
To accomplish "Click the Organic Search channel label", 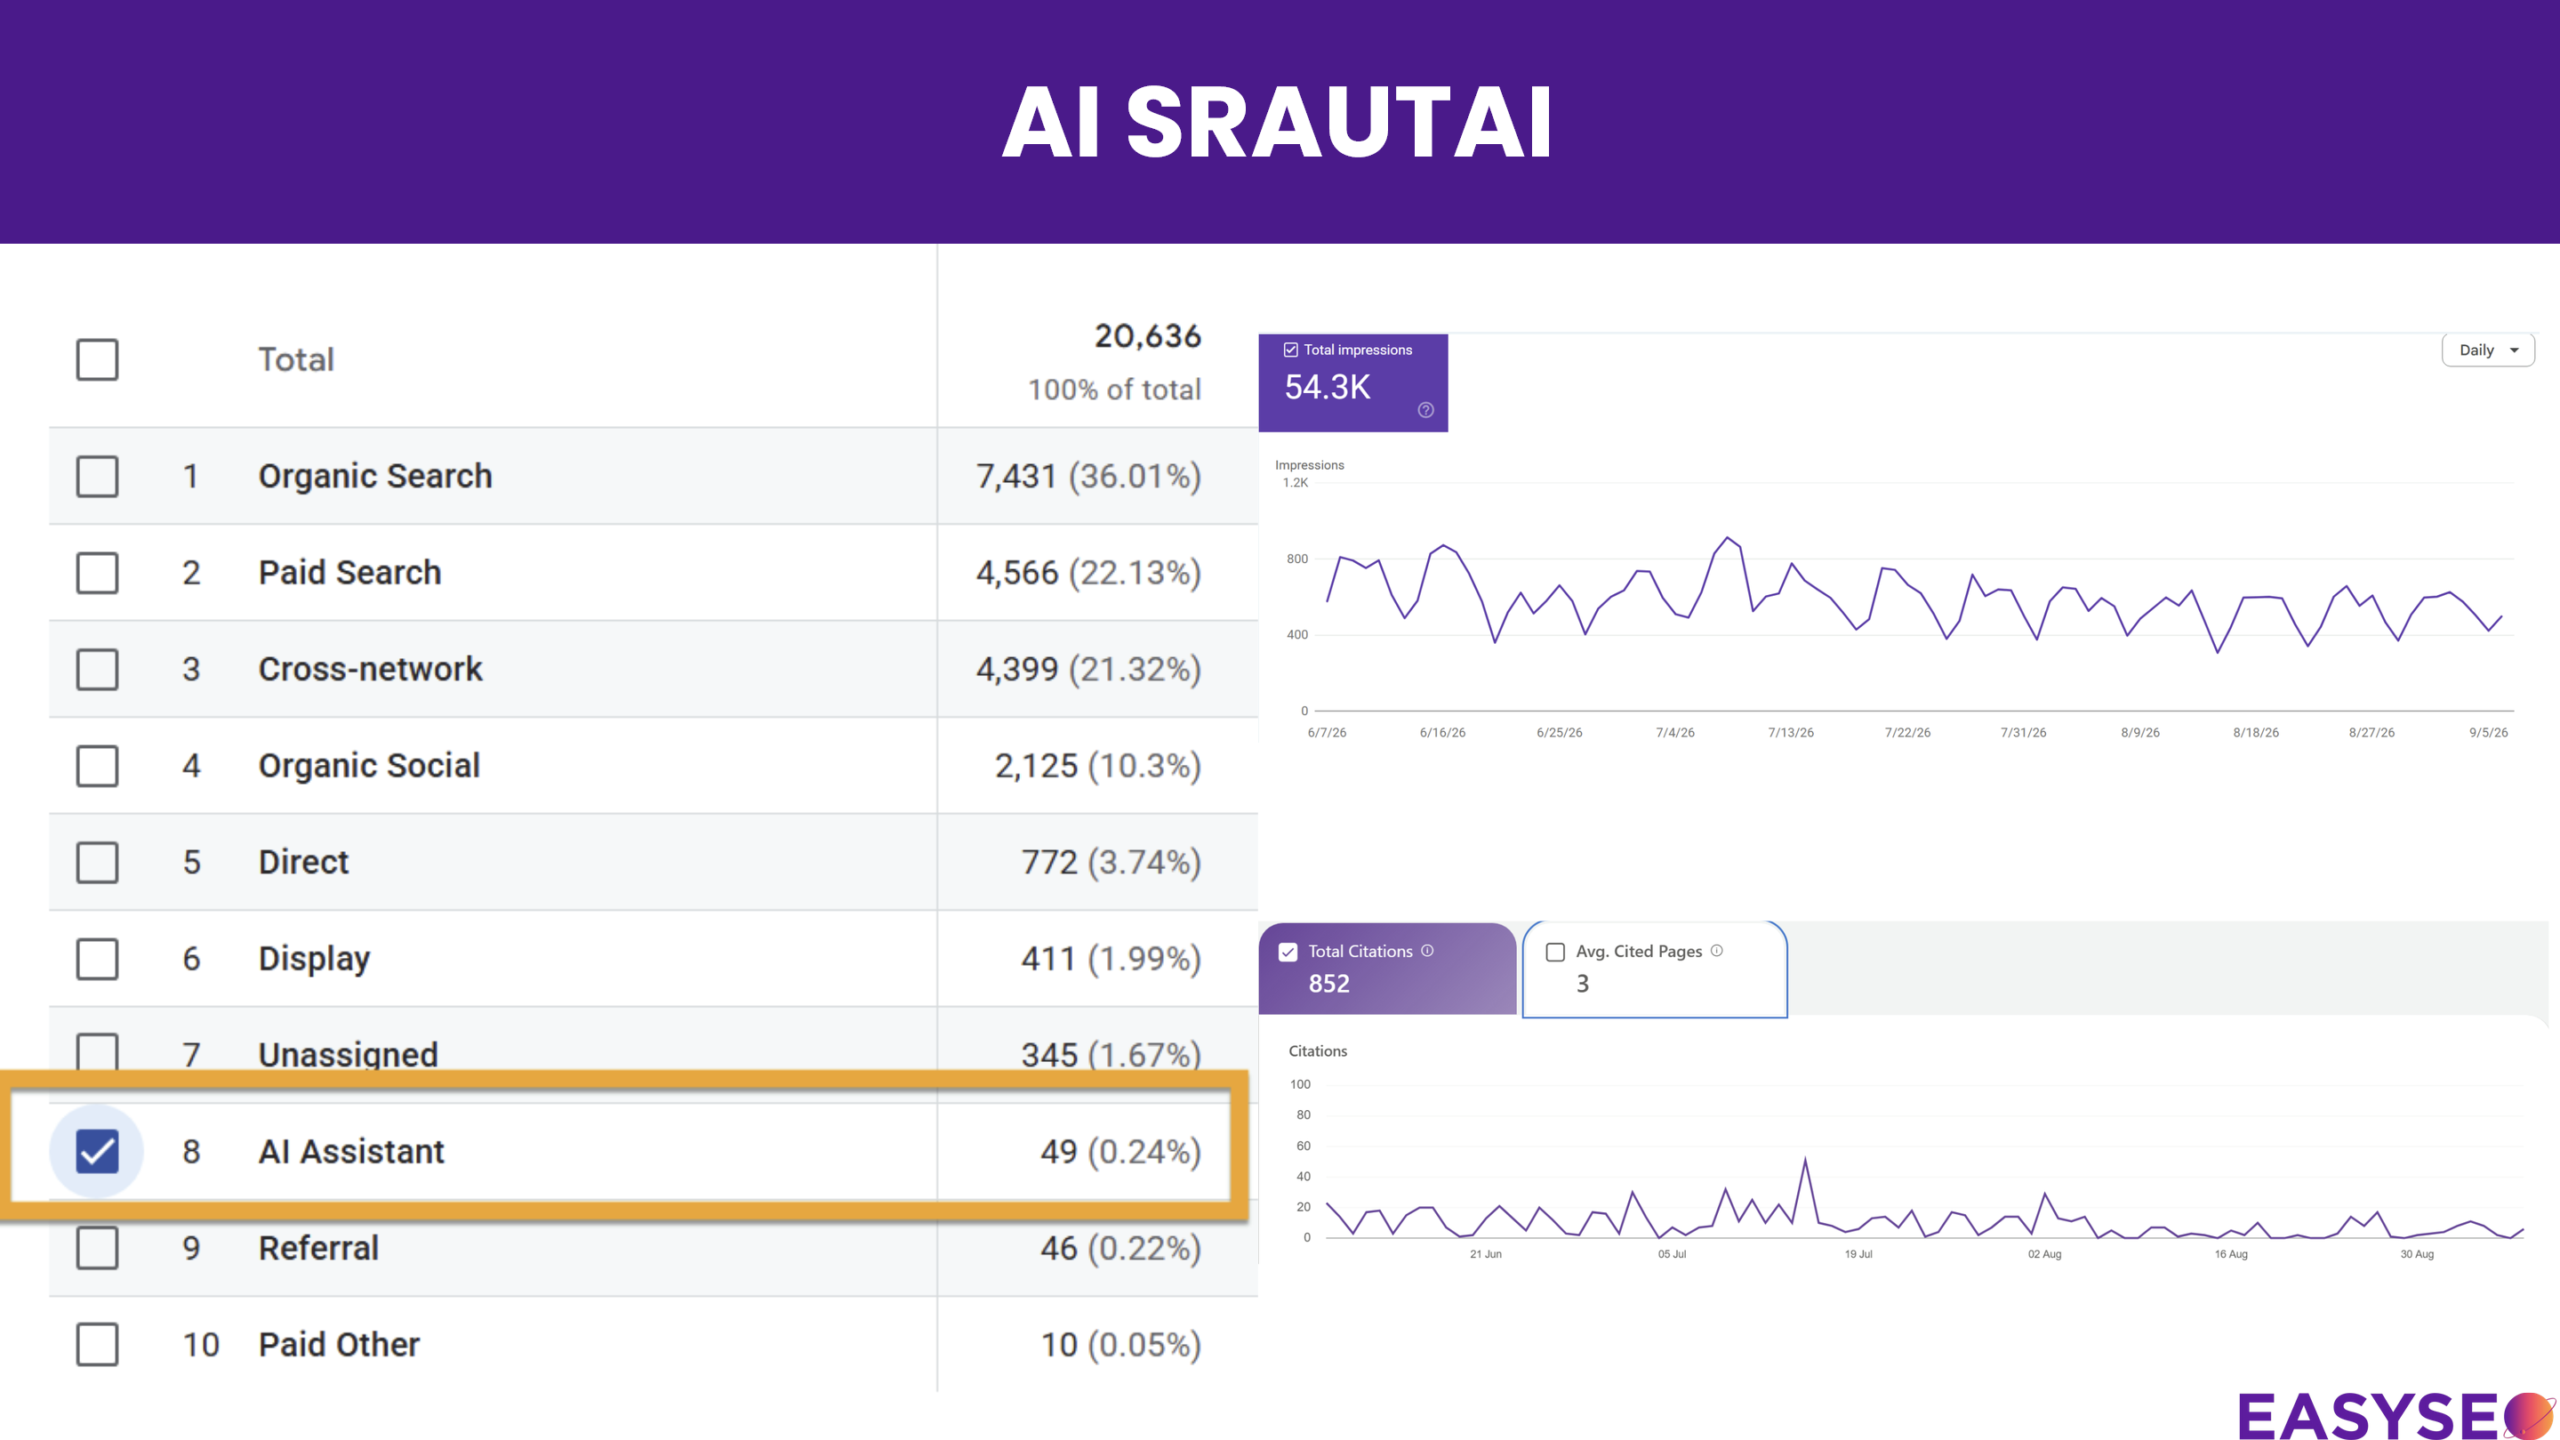I will 375,476.
